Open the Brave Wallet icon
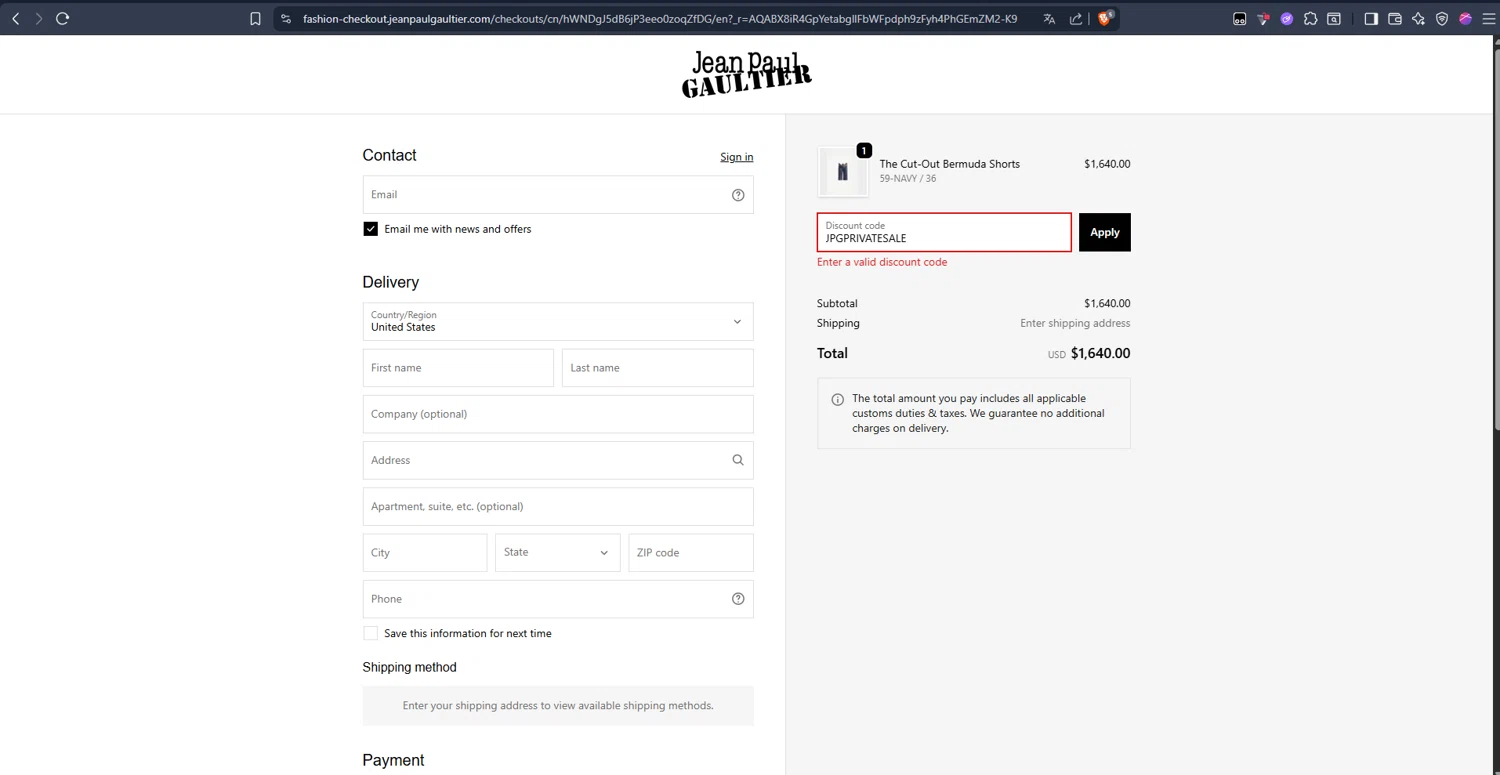 click(1395, 18)
